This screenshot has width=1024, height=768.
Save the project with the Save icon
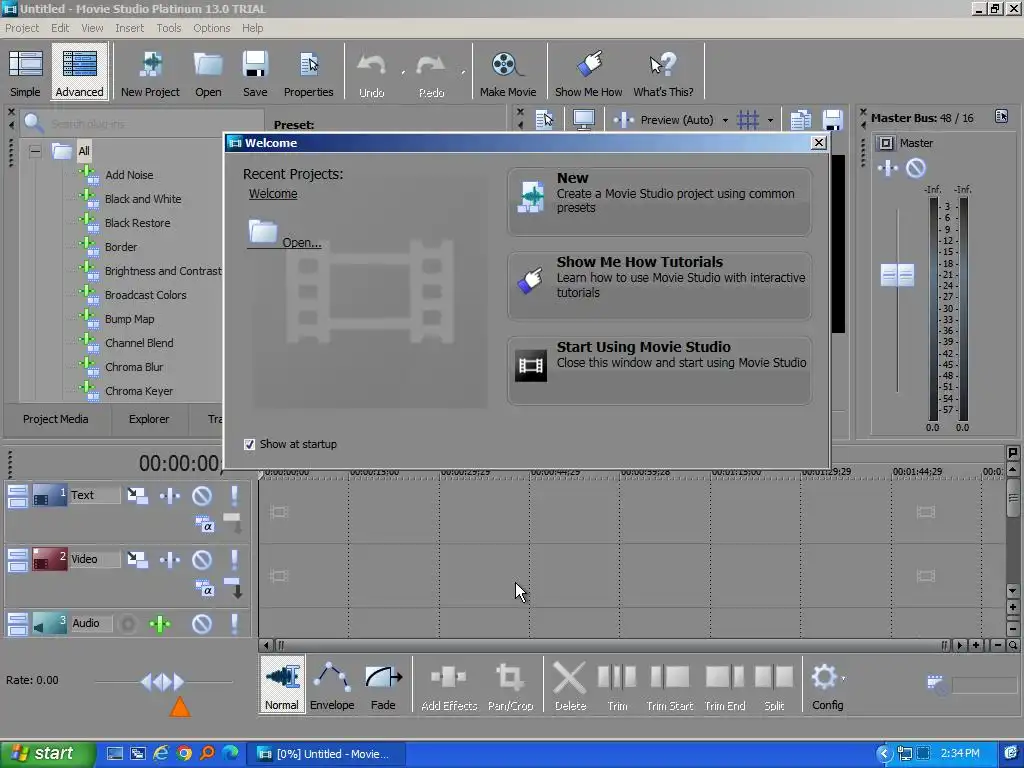[255, 73]
